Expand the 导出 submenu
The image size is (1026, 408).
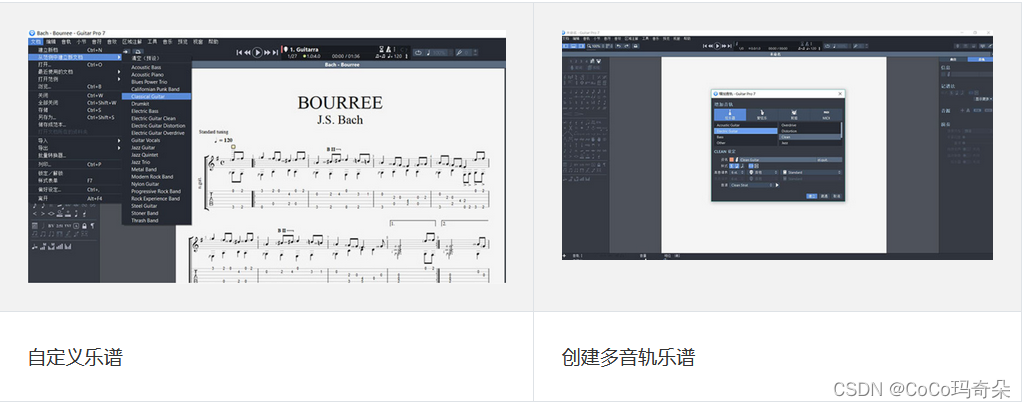pos(75,147)
